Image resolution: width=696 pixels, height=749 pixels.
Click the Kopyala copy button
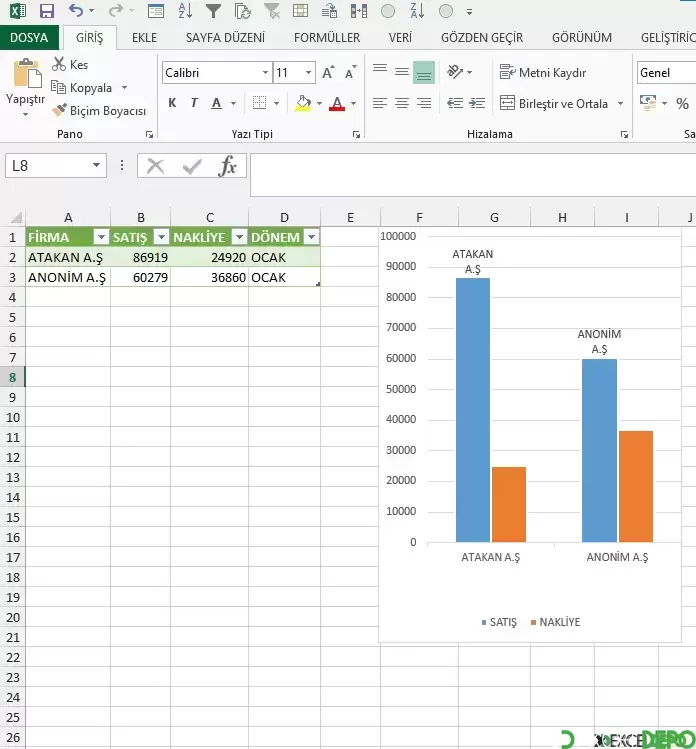(x=82, y=87)
